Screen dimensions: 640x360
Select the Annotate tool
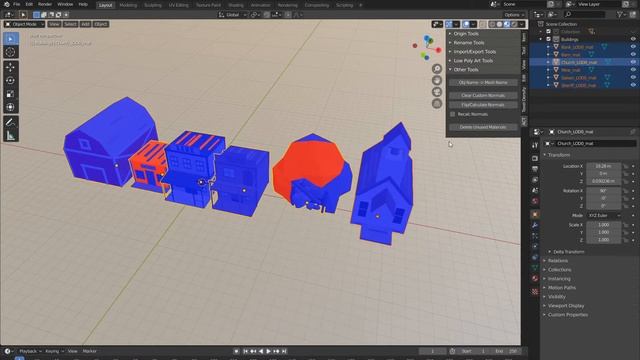pyautogui.click(x=11, y=122)
